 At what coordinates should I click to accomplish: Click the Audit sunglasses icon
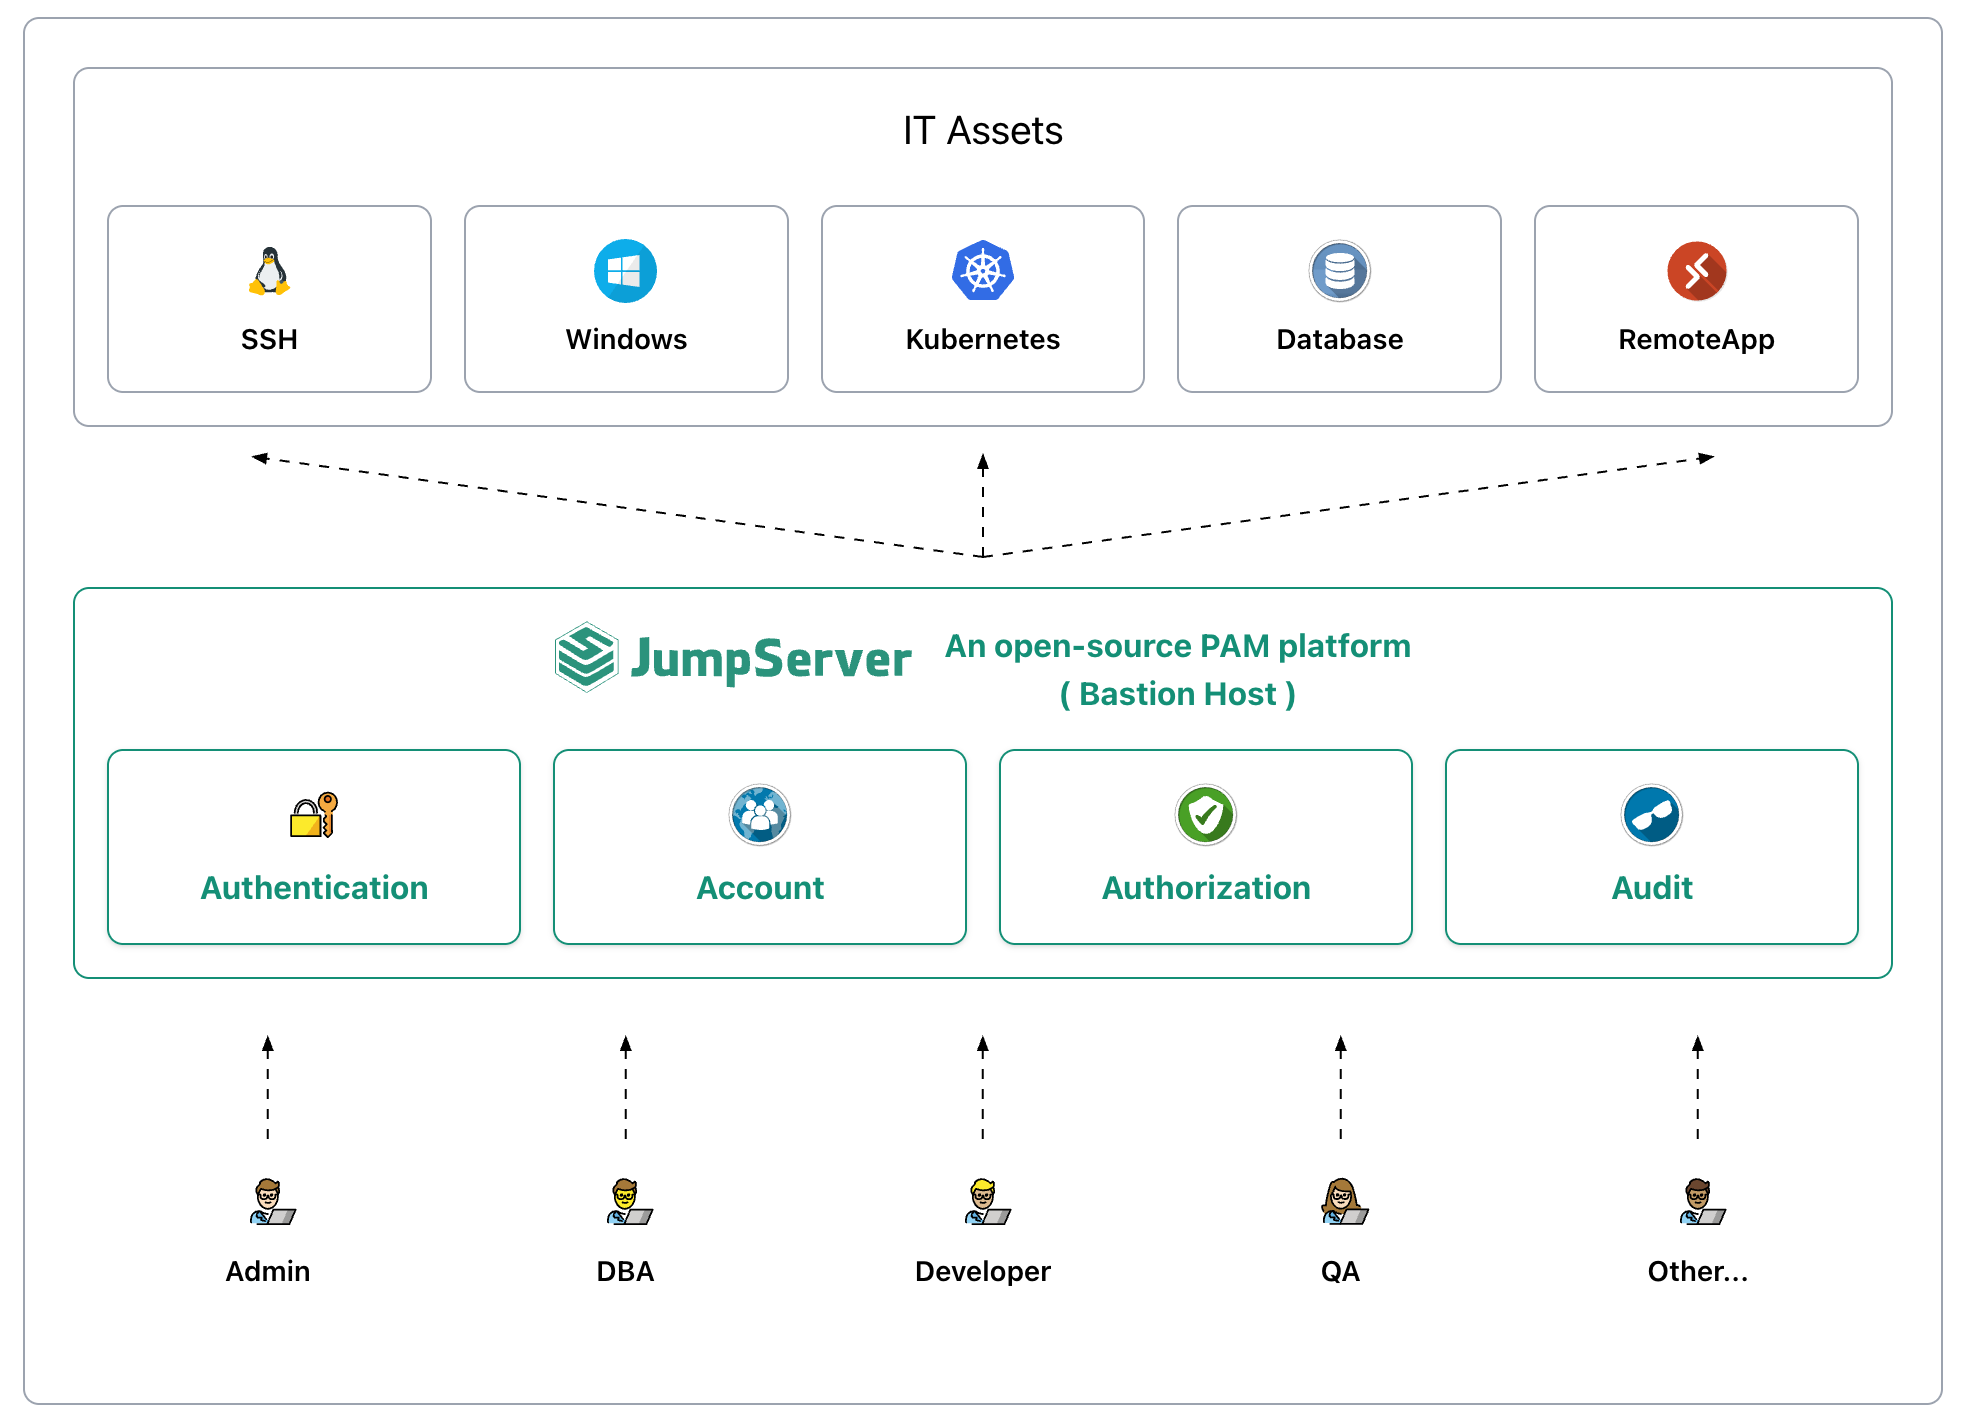tap(1651, 815)
